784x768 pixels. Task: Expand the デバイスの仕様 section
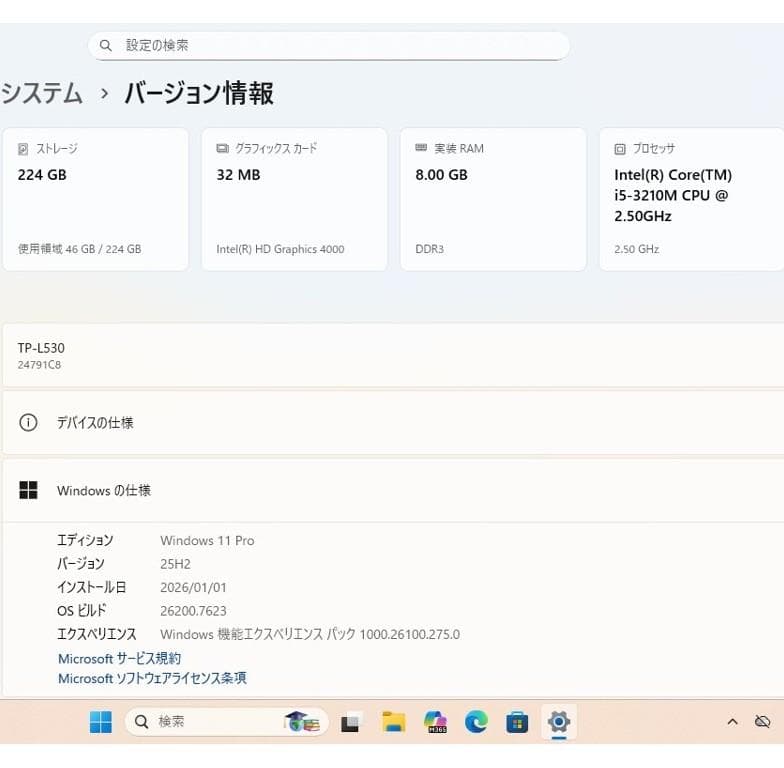pyautogui.click(x=393, y=422)
